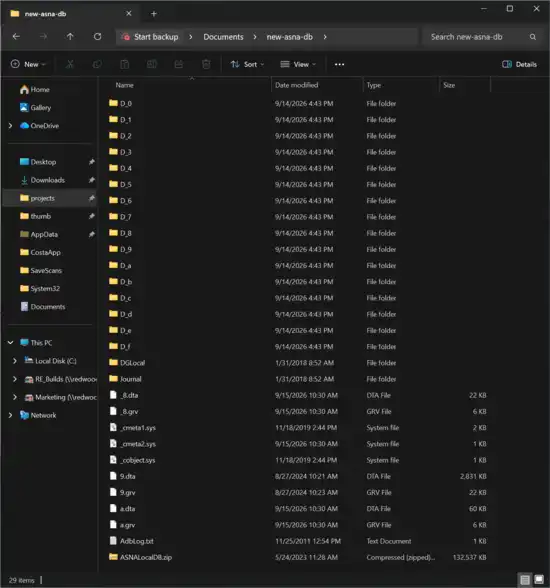Select This PC in navigation pane
This screenshot has width=550, height=588.
click(x=36, y=343)
